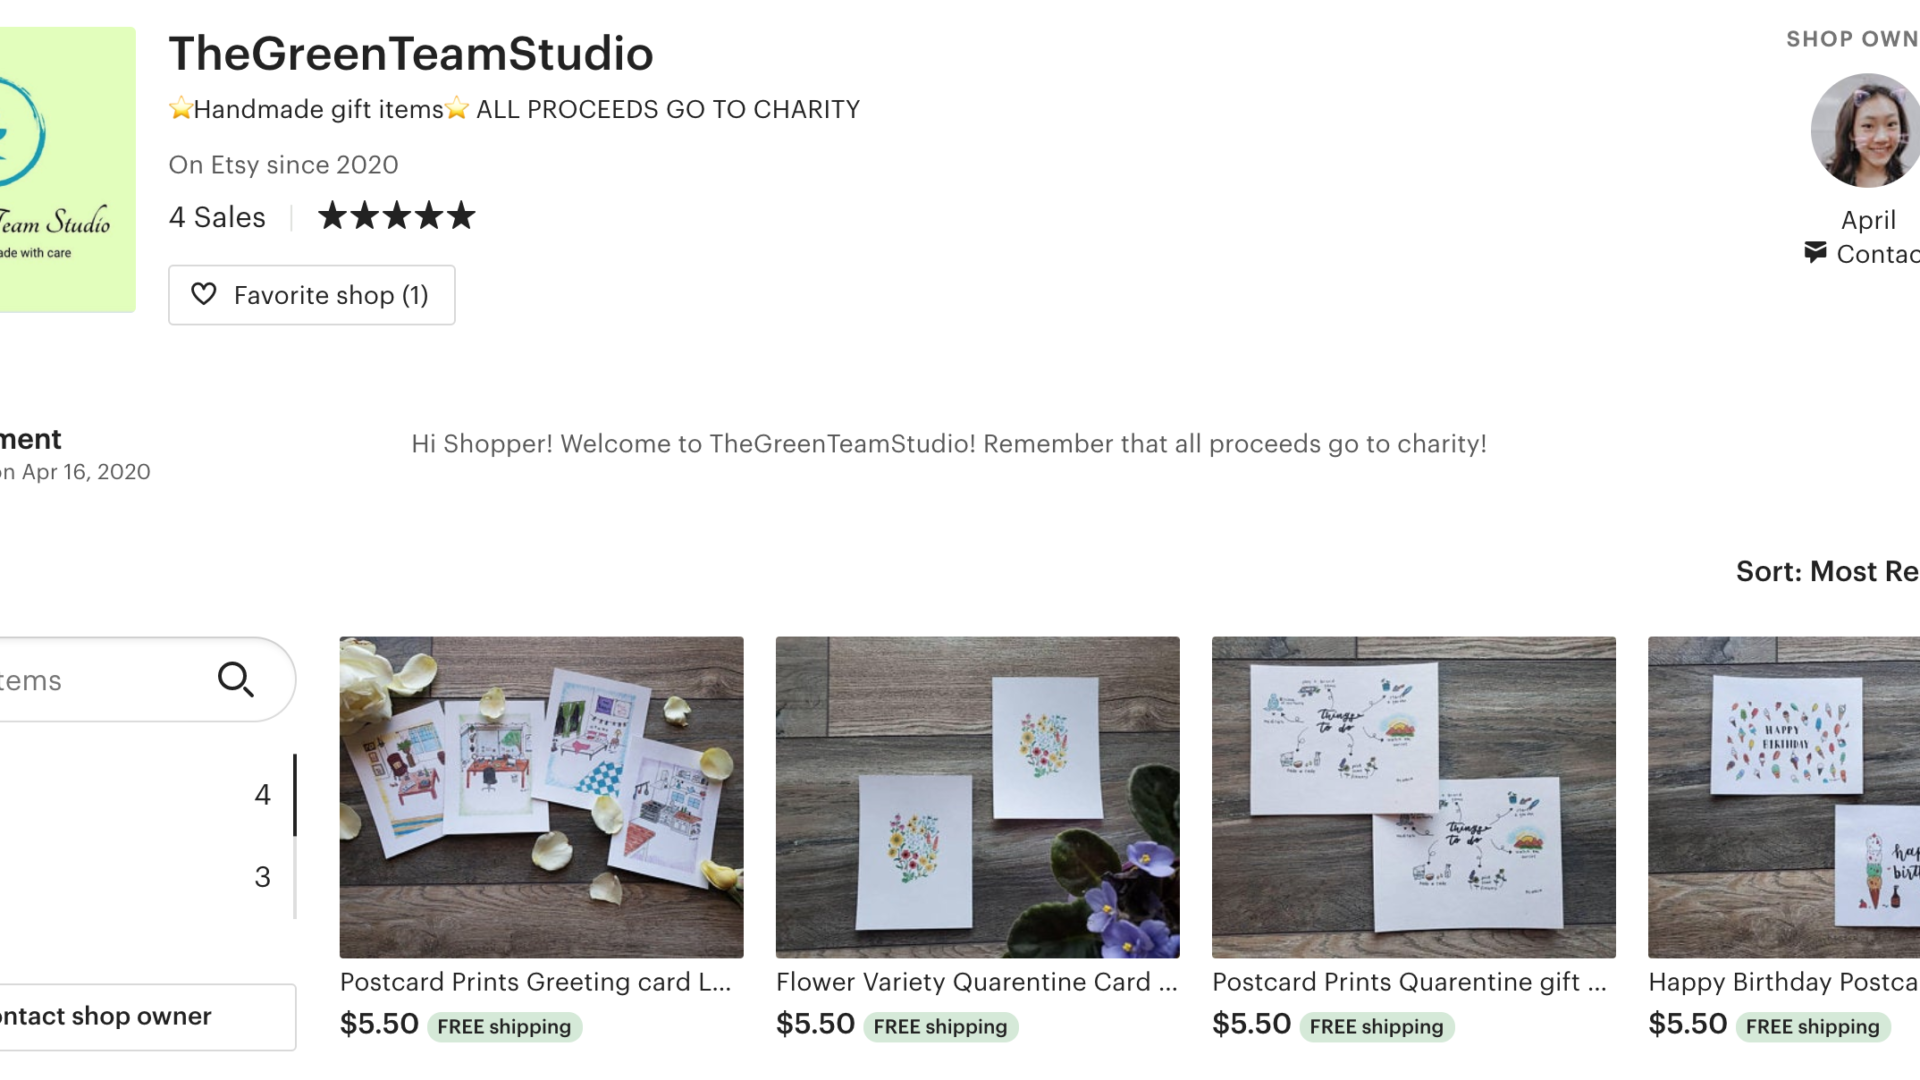This screenshot has height=1080, width=1920.
Task: Click the Contact message icon under April
Action: tap(1815, 252)
